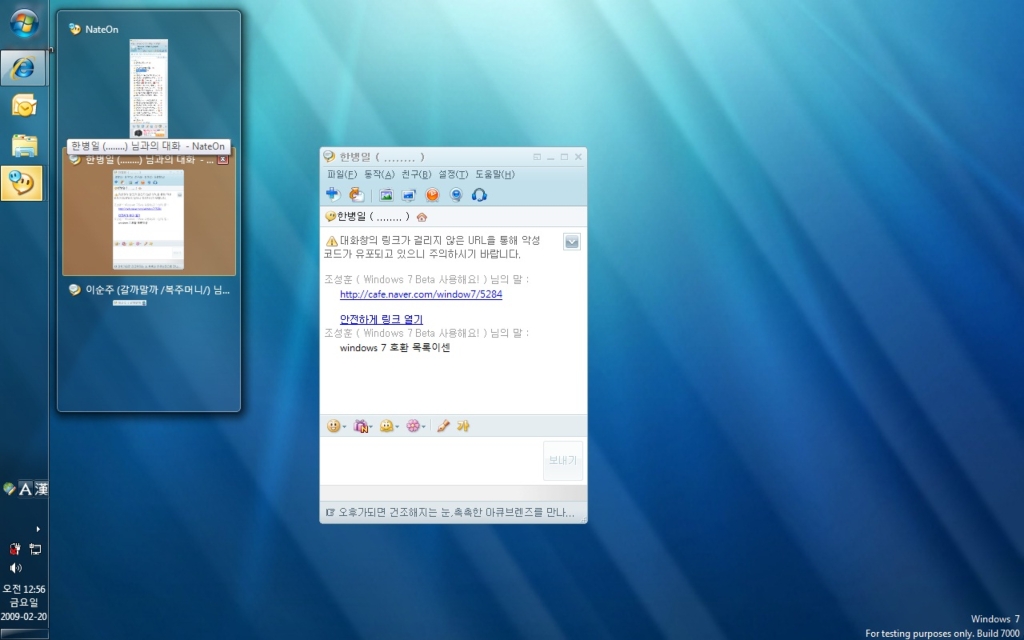Click the photo sharing icon in chat toolbar
The width and height of the screenshot is (1024, 640).
(386, 195)
